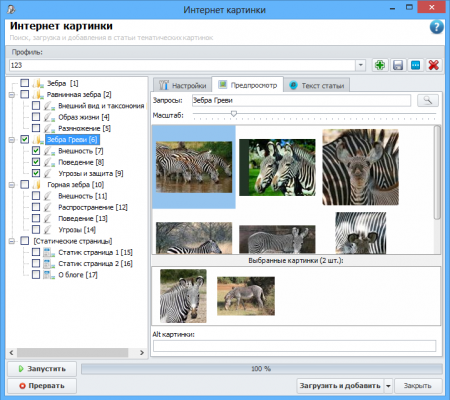The image size is (450, 400).
Task: Switch to the Настройки tab
Action: (x=182, y=85)
